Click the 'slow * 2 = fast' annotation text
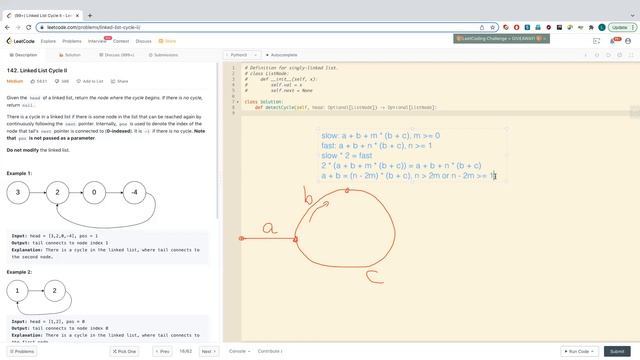Image resolution: width=640 pixels, height=360 pixels. [347, 156]
